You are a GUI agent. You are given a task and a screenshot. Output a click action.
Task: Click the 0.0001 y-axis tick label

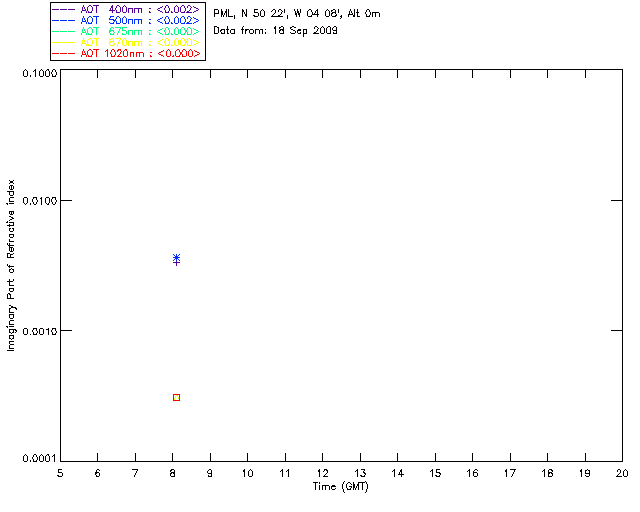pyautogui.click(x=40, y=459)
